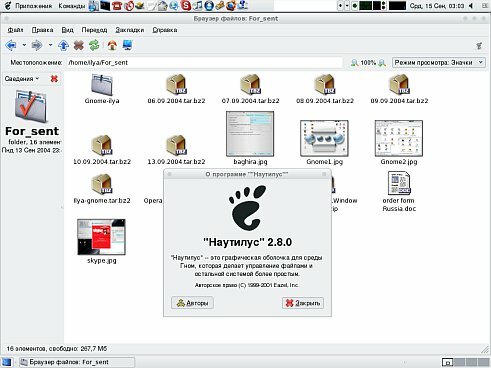Open the 'Правка' menu
The width and height of the screenshot is (491, 368).
click(42, 30)
